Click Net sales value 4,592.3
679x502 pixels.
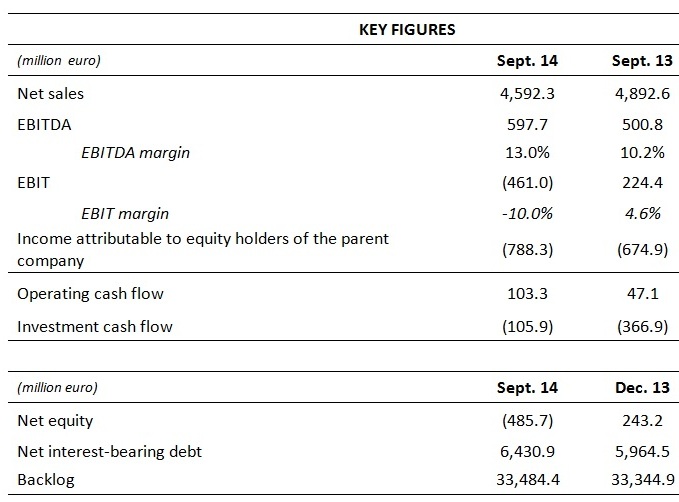click(x=527, y=94)
